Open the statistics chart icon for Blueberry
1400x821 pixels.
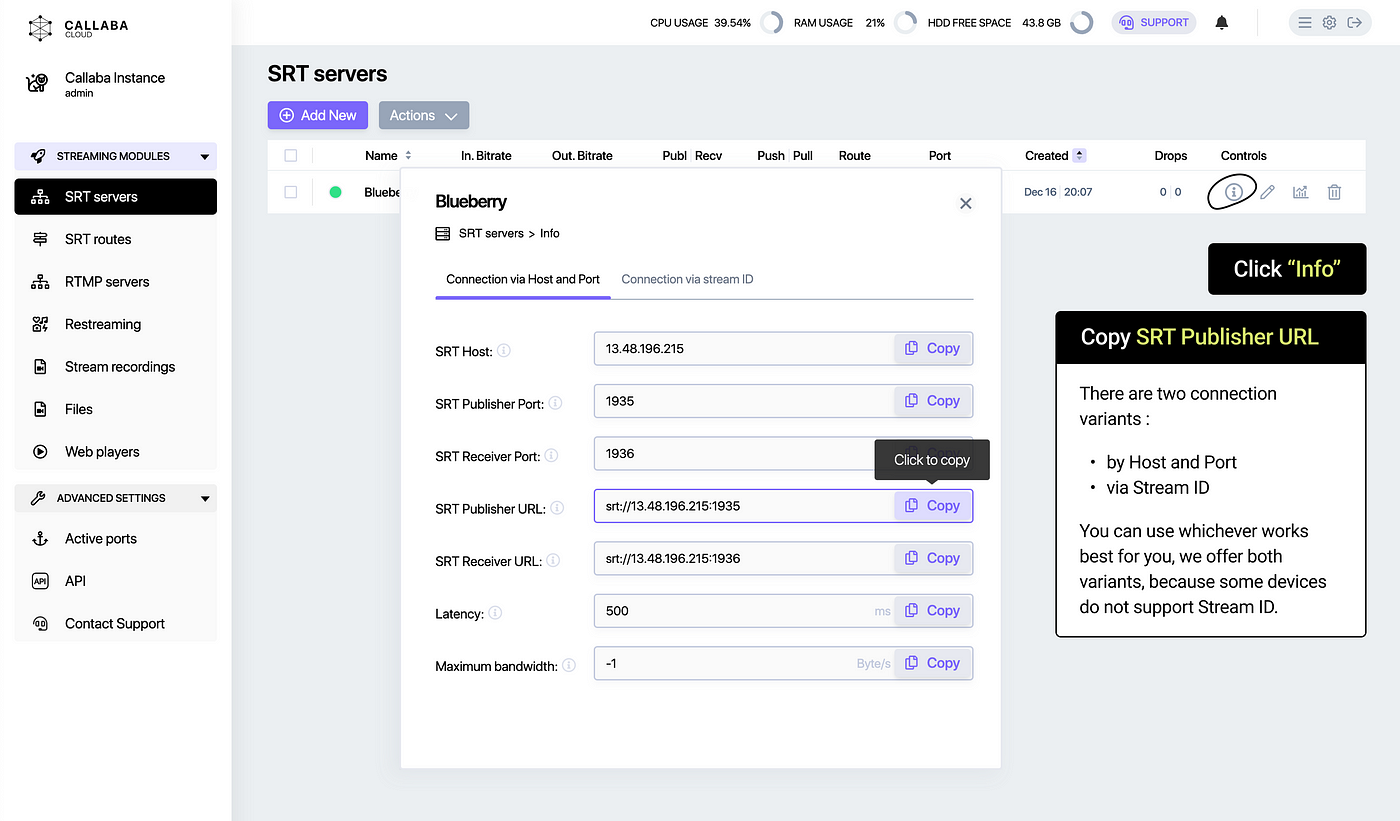coord(1300,192)
